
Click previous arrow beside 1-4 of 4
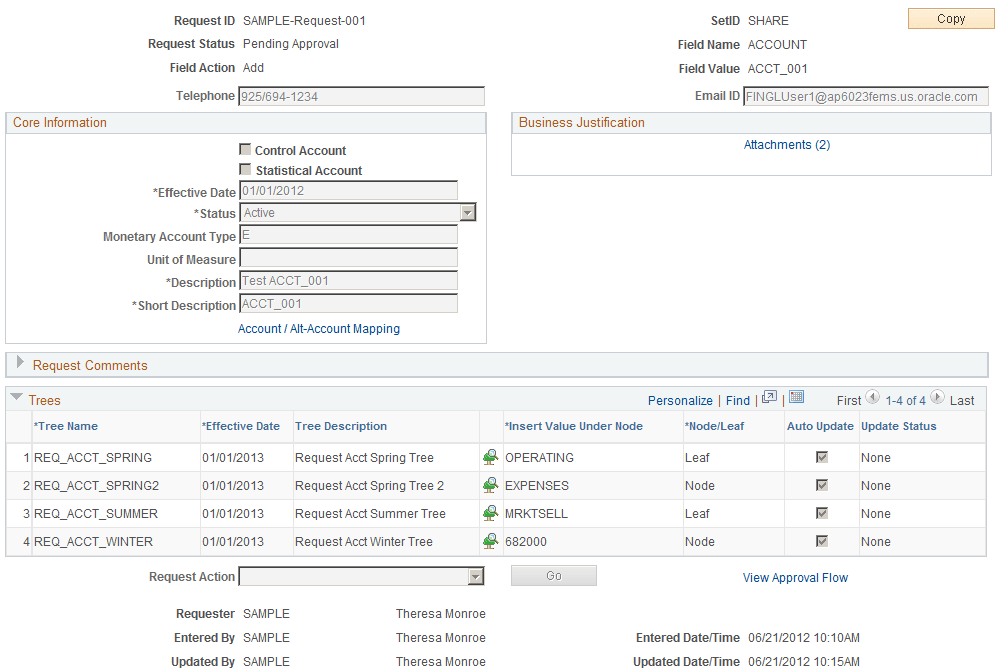[872, 398]
